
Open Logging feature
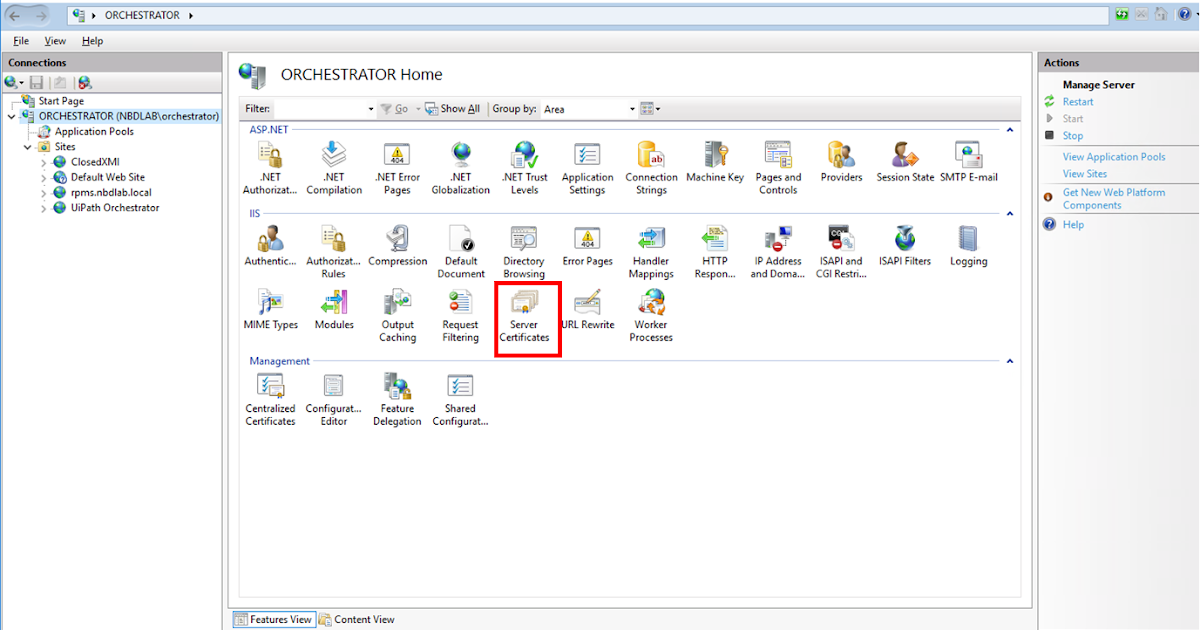click(x=968, y=246)
